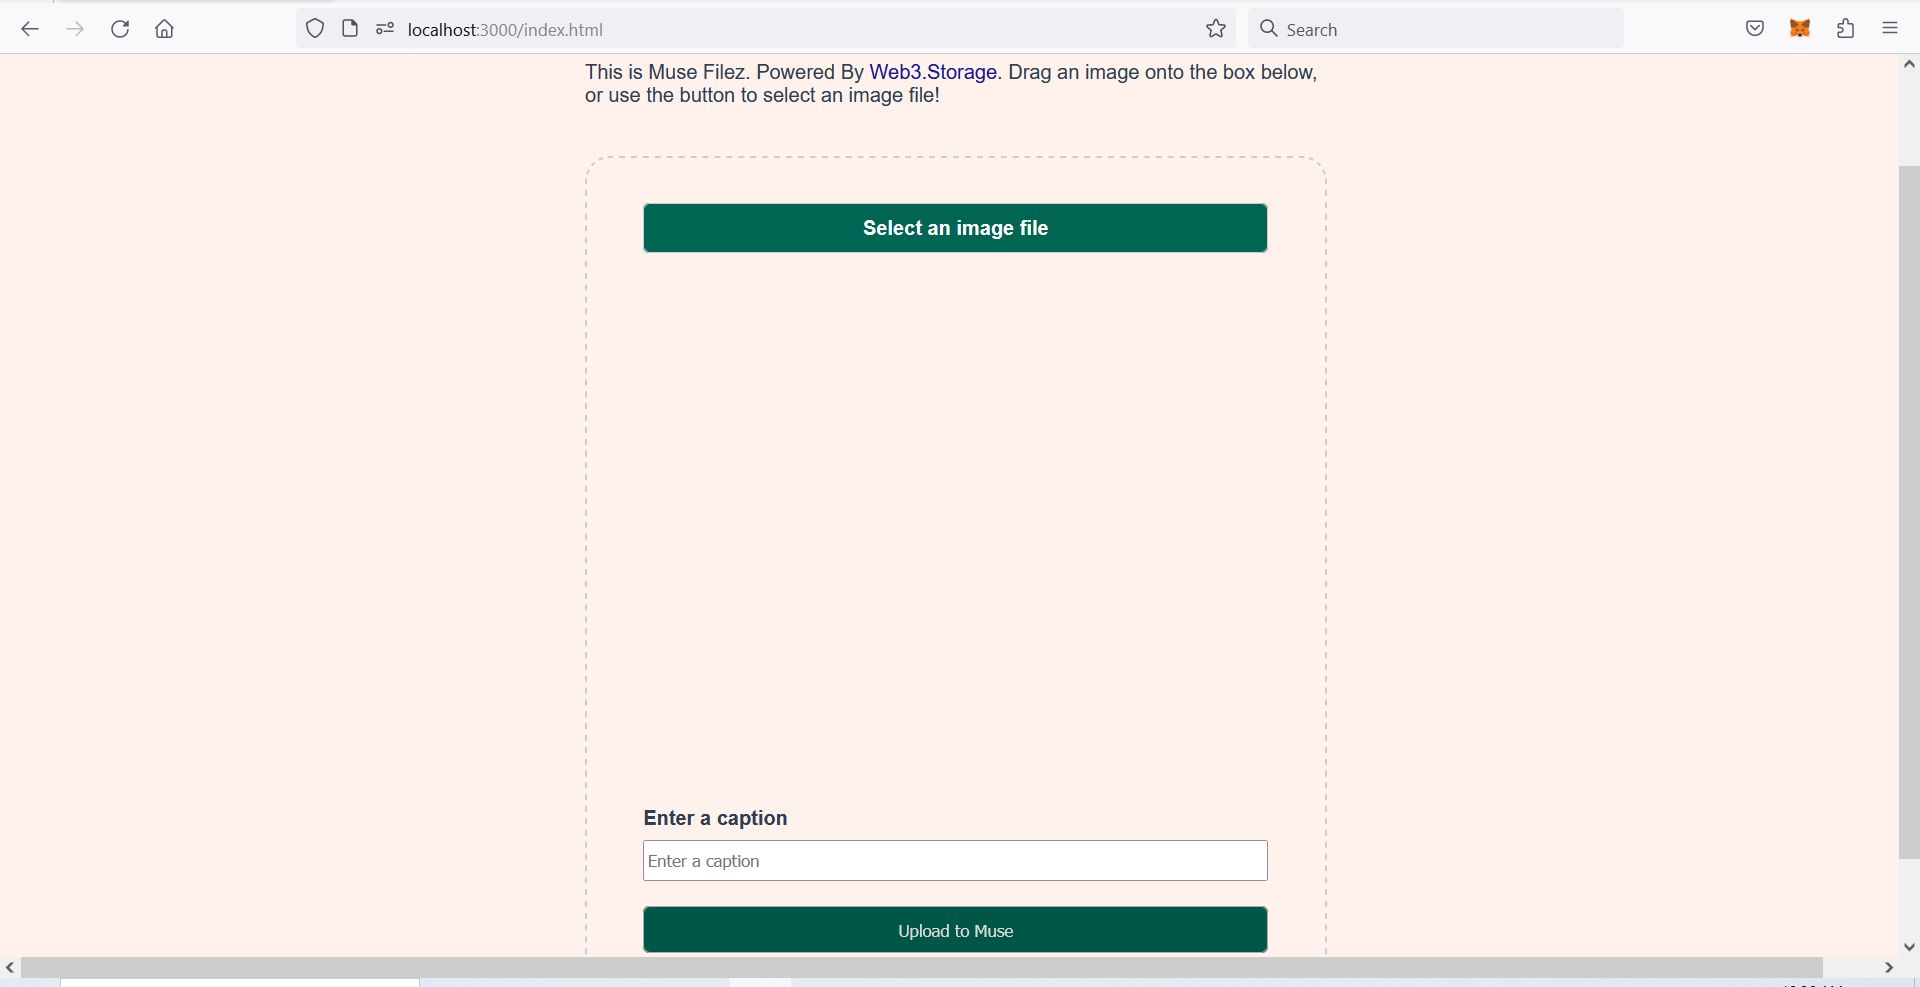Click Select an image file button

955,228
